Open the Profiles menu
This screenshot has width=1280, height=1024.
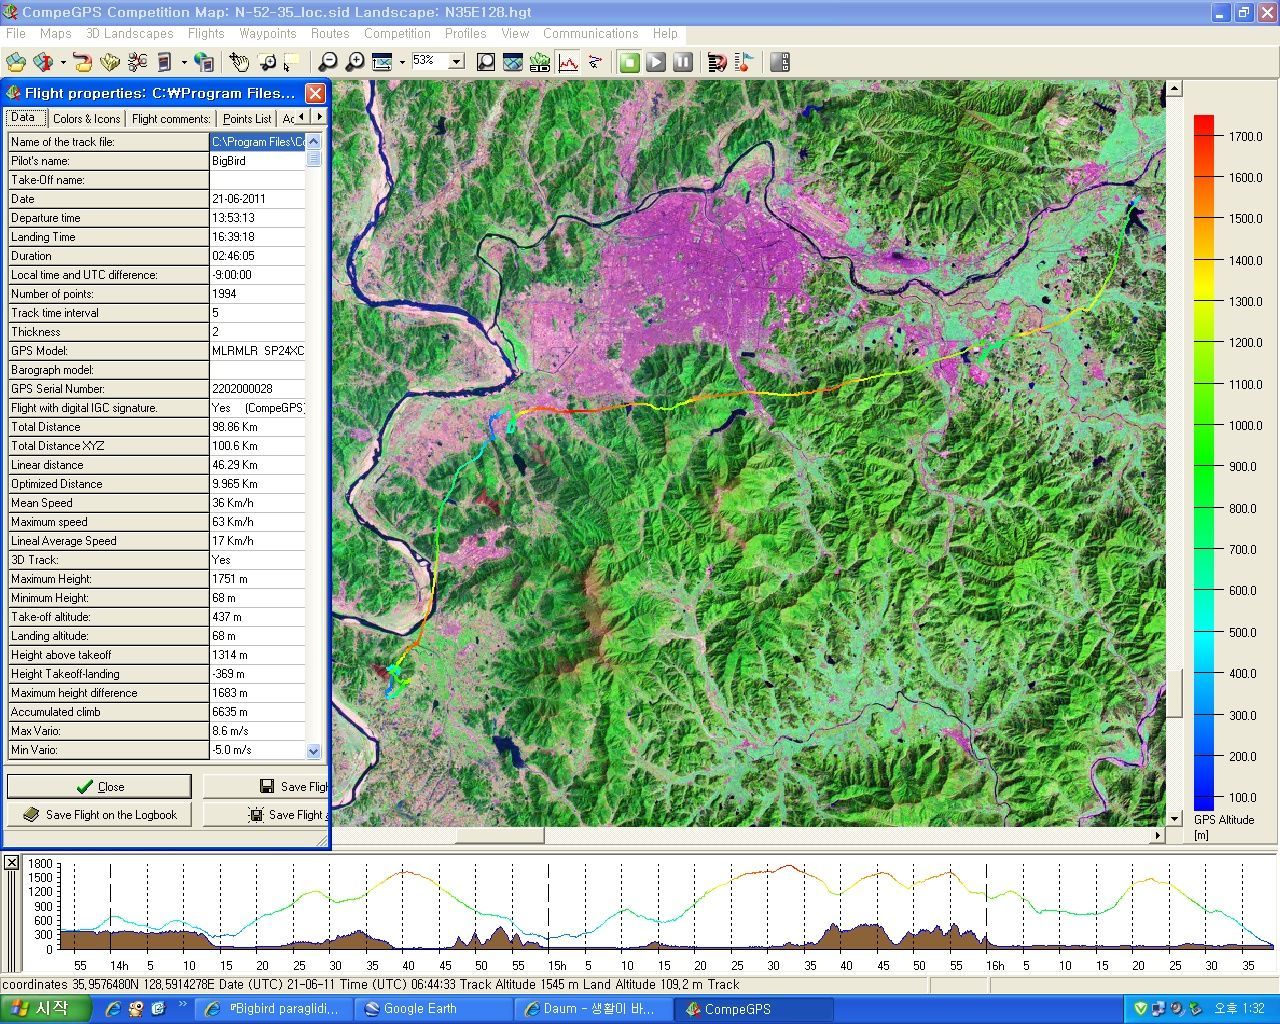[466, 33]
